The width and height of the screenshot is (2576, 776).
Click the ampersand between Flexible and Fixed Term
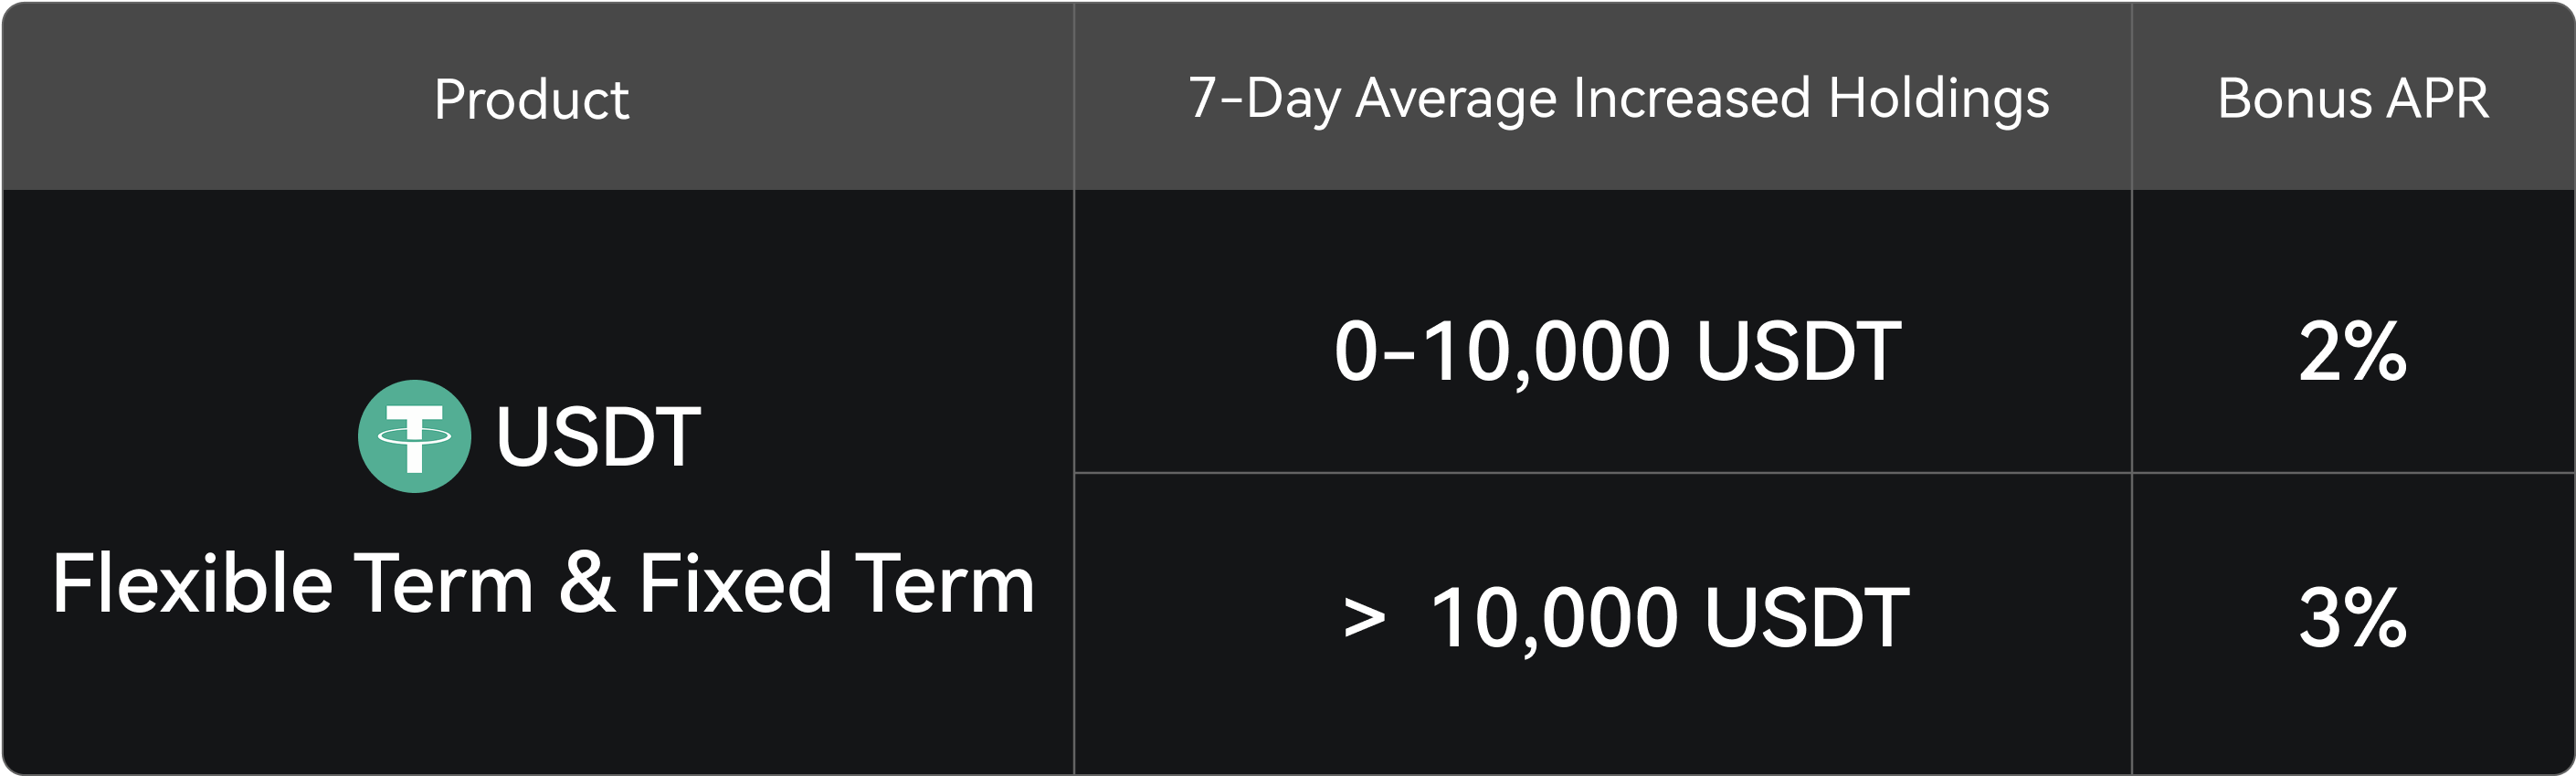click(586, 584)
